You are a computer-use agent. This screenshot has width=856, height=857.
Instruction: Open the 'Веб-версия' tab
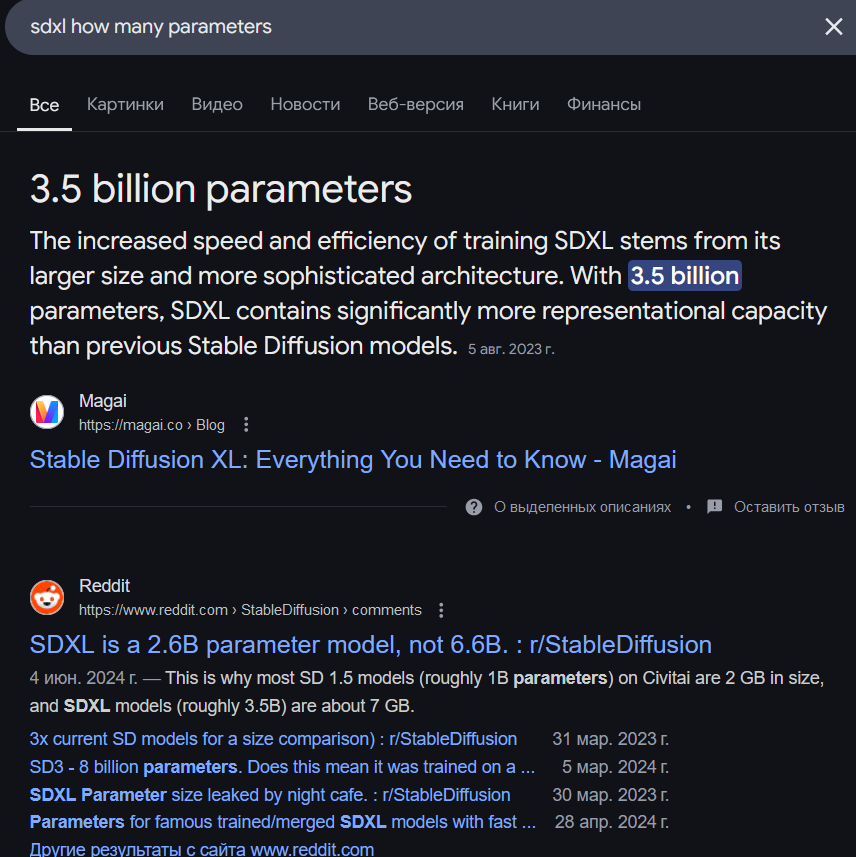coord(415,104)
